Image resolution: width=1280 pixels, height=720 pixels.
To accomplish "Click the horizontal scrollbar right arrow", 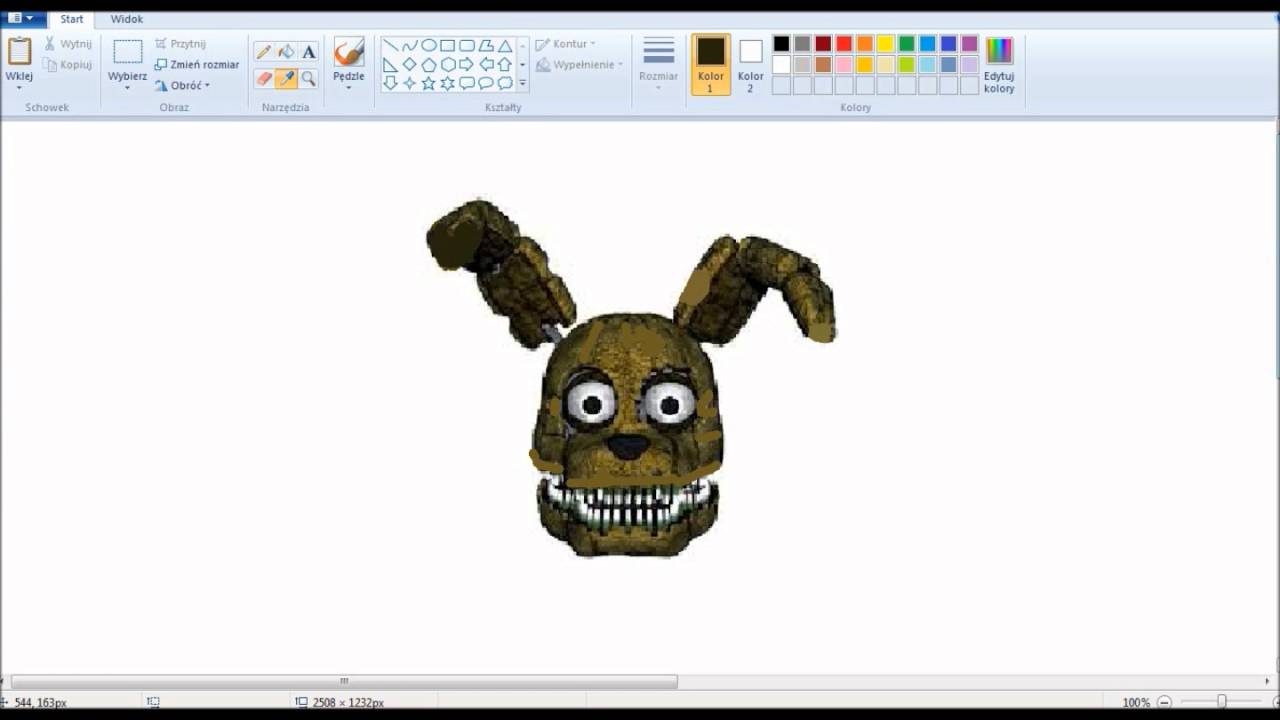I will 1267,681.
